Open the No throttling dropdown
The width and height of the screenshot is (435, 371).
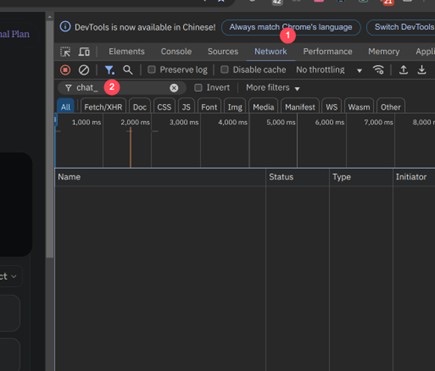click(329, 70)
